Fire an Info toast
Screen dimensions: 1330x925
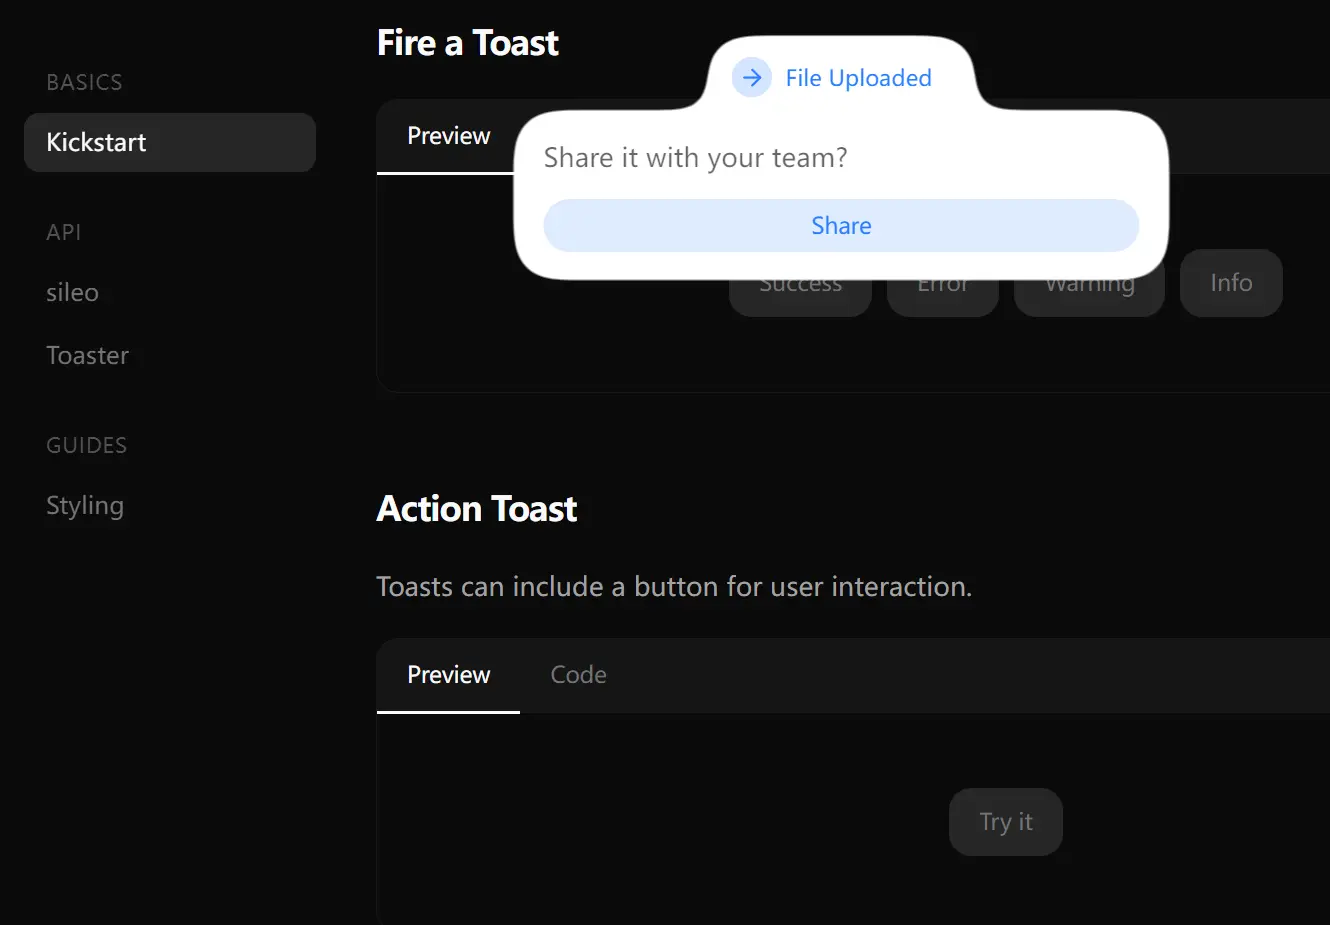[x=1231, y=283]
